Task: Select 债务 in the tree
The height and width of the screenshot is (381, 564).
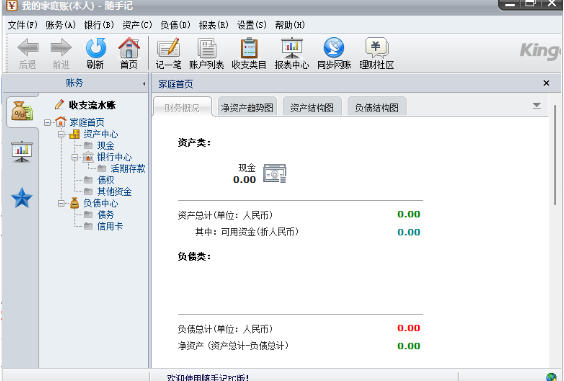Action: pyautogui.click(x=106, y=214)
